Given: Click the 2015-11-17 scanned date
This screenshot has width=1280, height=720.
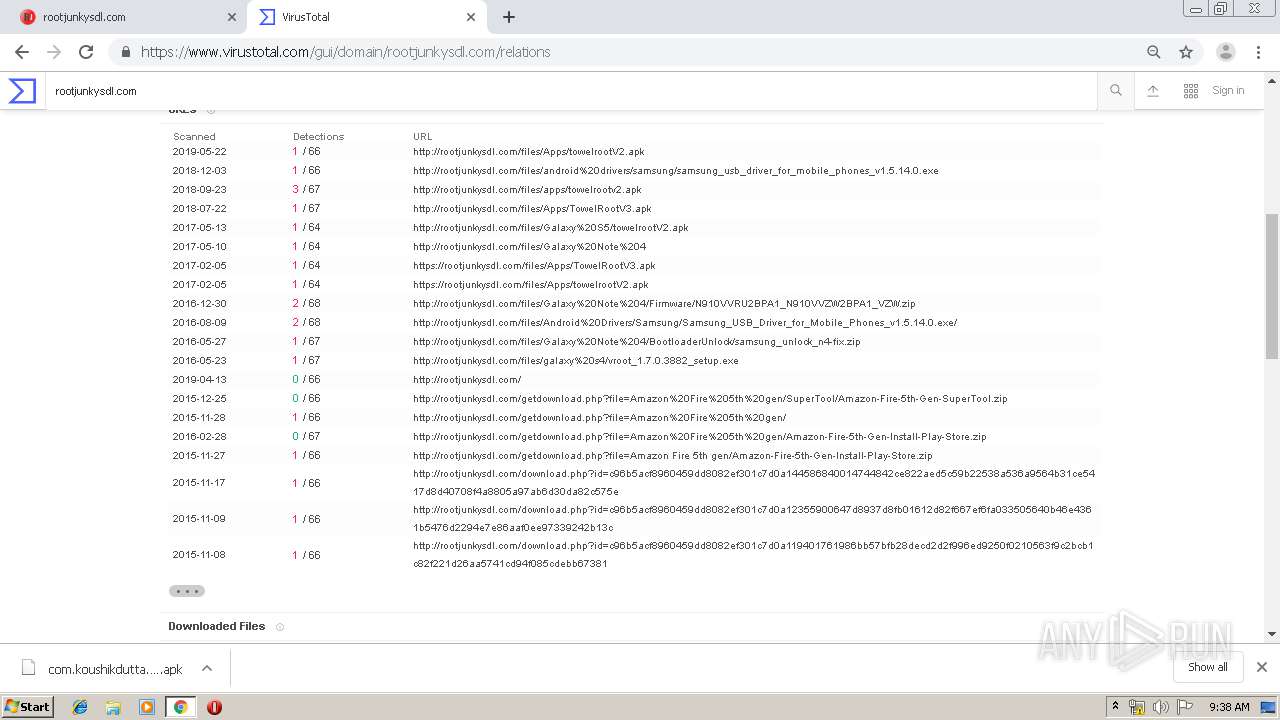Looking at the screenshot, I should point(199,483).
